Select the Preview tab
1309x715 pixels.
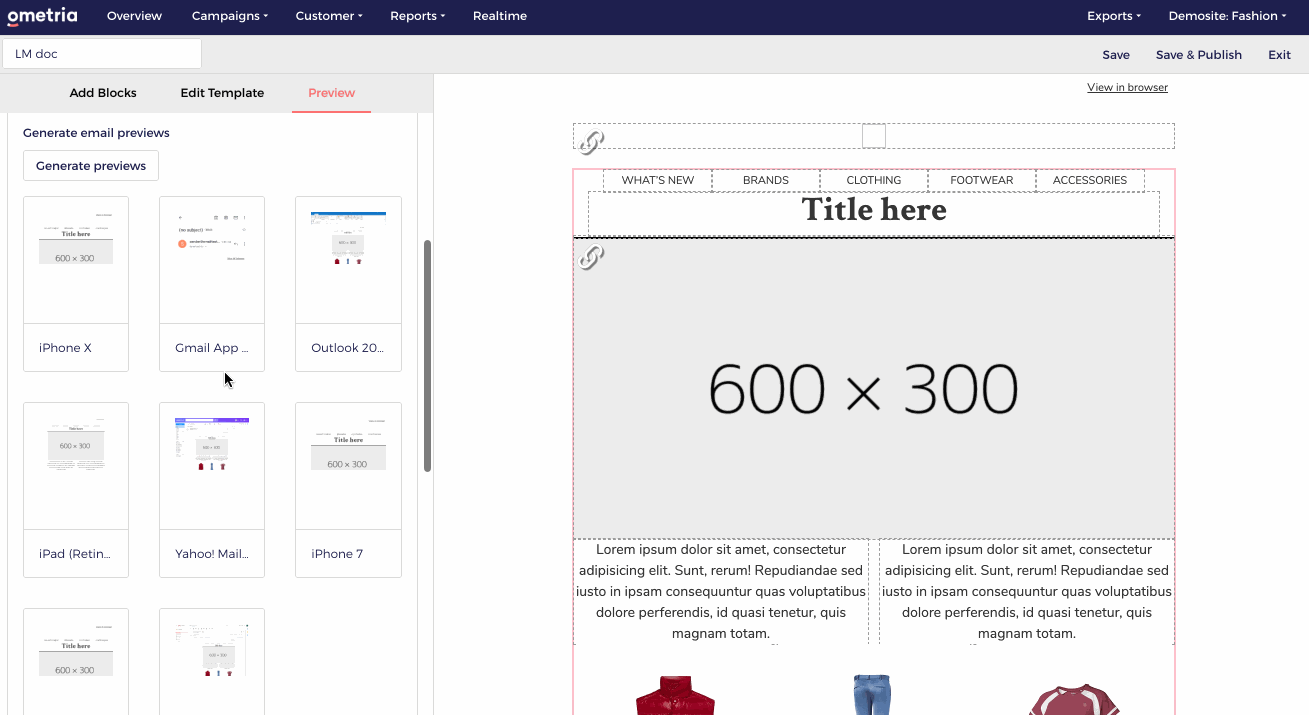[331, 93]
